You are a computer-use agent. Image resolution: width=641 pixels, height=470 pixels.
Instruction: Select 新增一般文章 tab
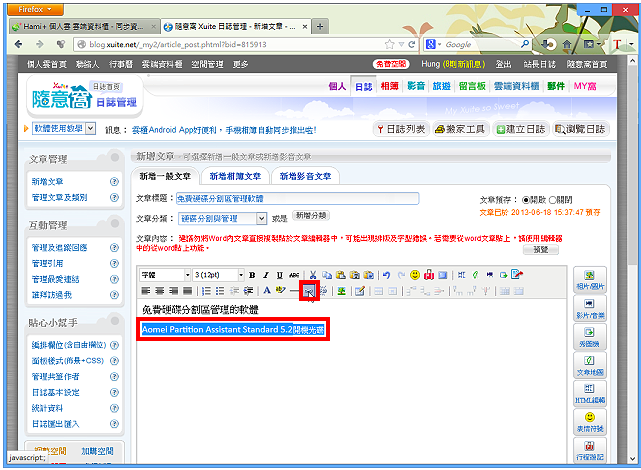(165, 176)
